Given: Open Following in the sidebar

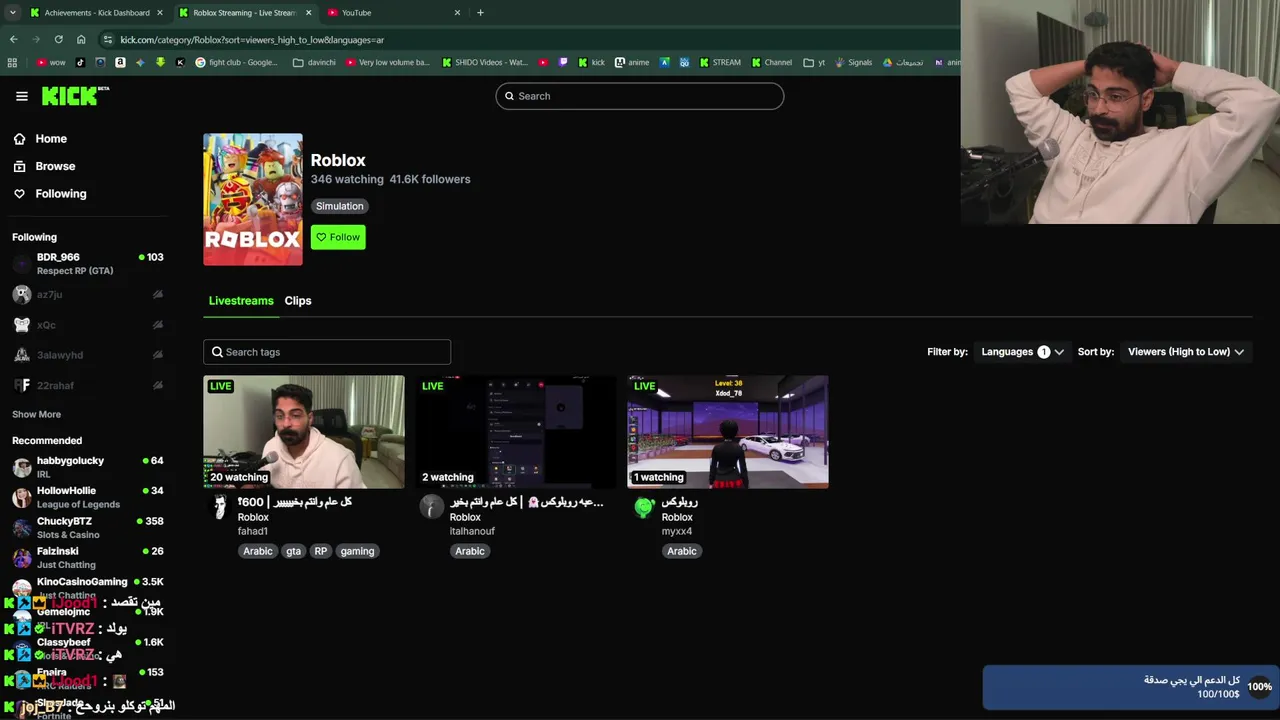Looking at the screenshot, I should (61, 194).
